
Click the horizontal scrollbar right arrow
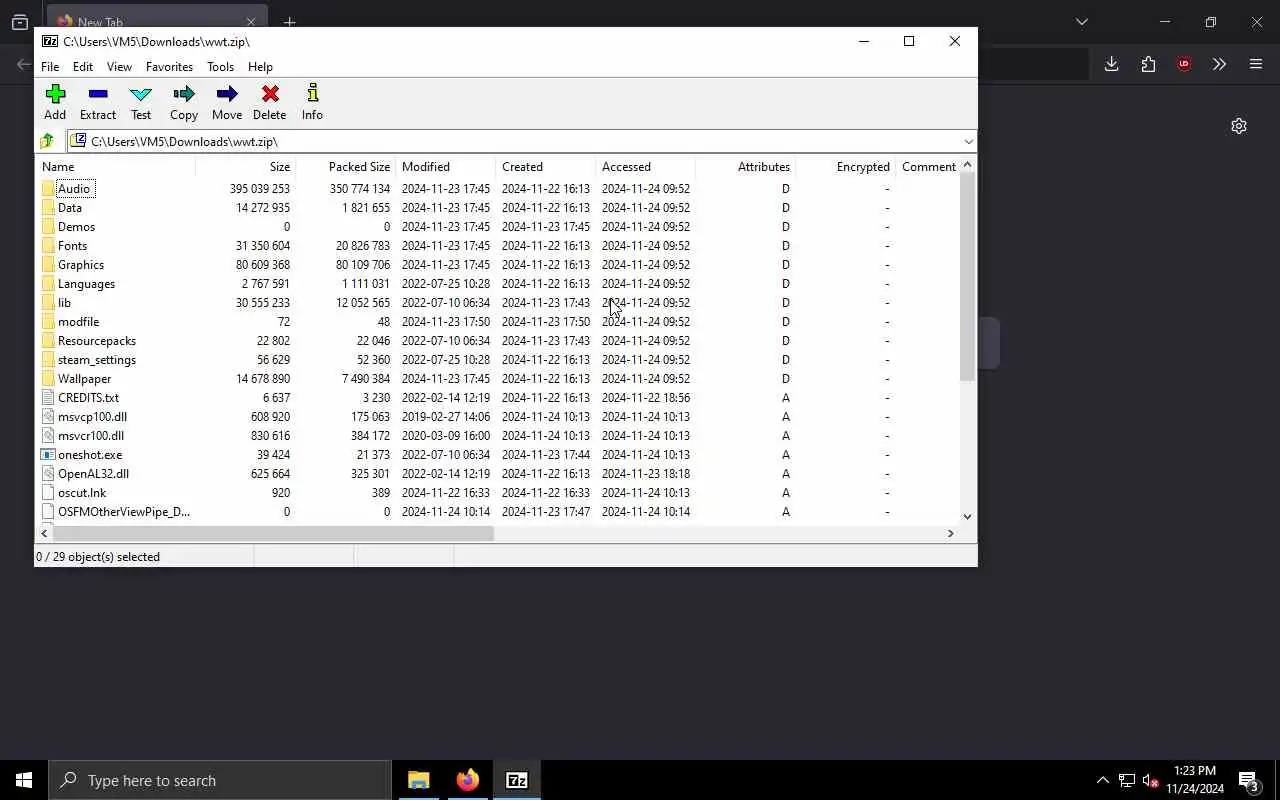point(950,533)
